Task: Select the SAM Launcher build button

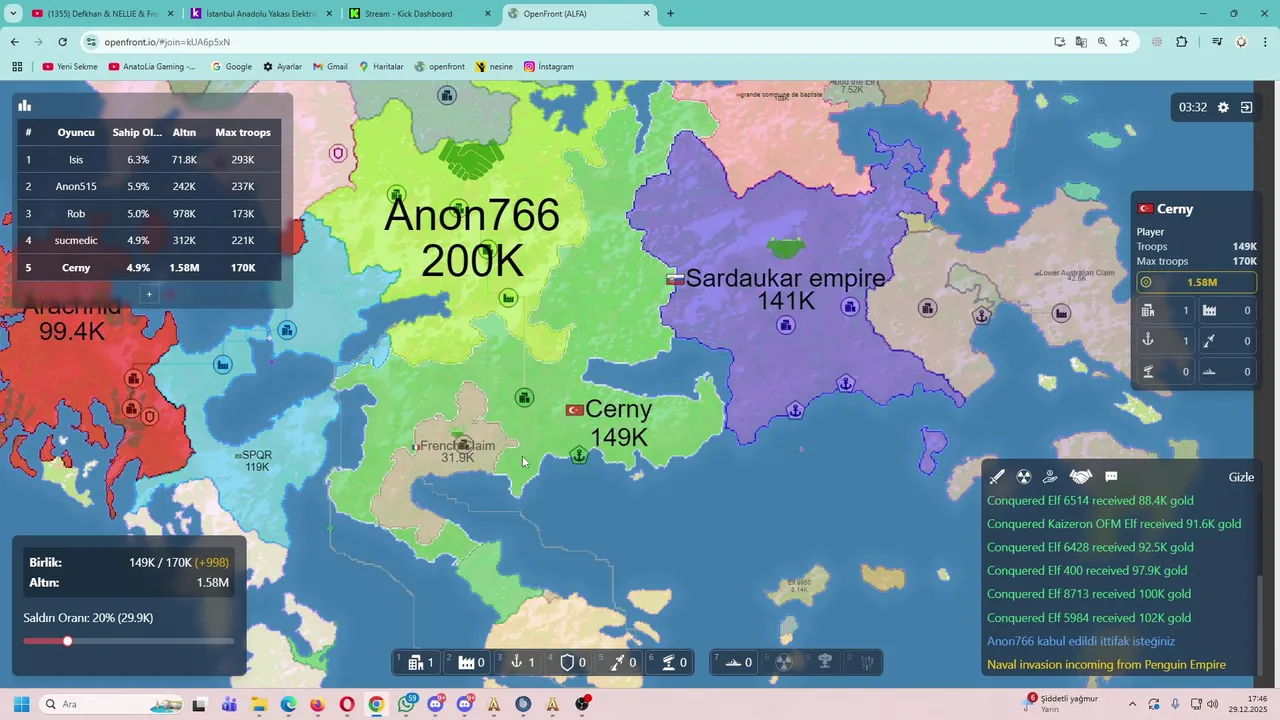Action: pyautogui.click(x=672, y=662)
